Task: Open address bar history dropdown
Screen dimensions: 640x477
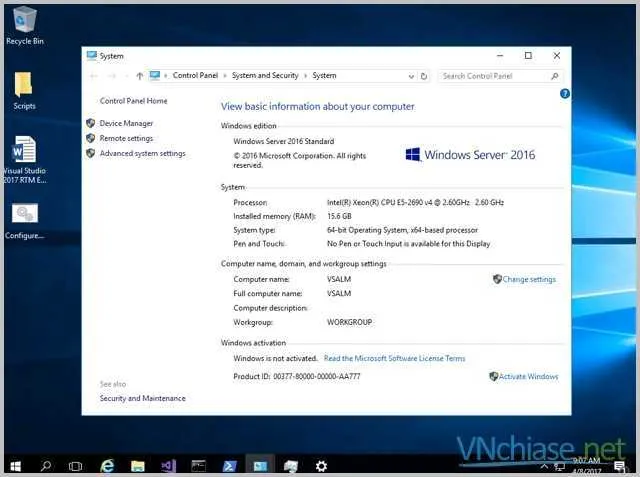Action: point(411,76)
